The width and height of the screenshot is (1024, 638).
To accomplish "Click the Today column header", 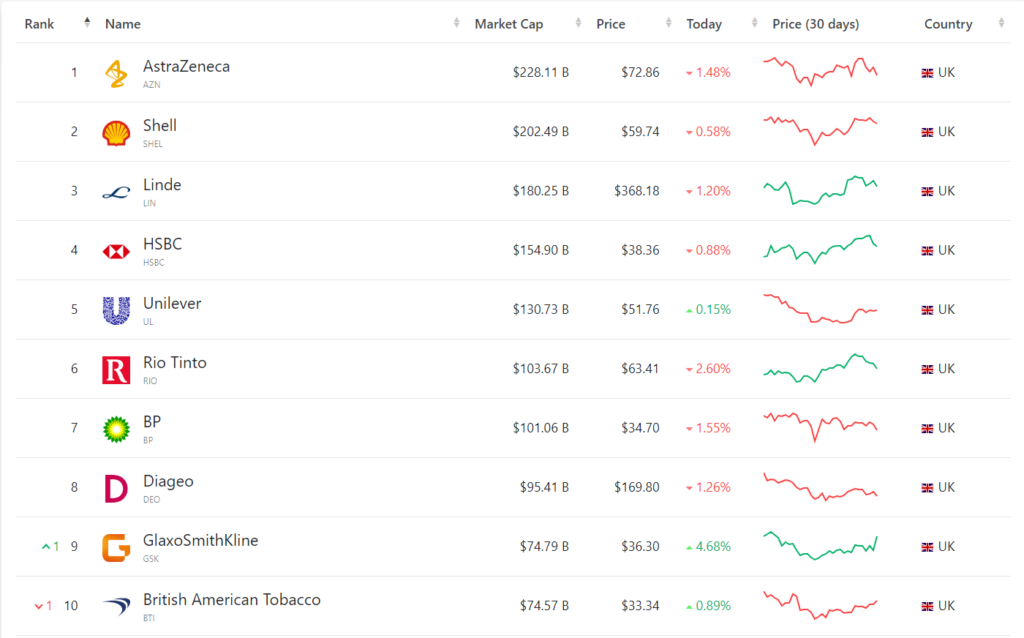I will (704, 24).
